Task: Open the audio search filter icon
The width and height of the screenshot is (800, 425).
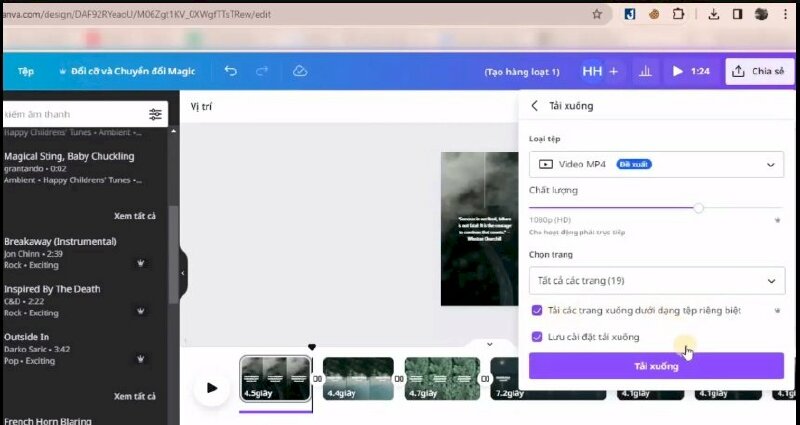Action: tap(155, 114)
